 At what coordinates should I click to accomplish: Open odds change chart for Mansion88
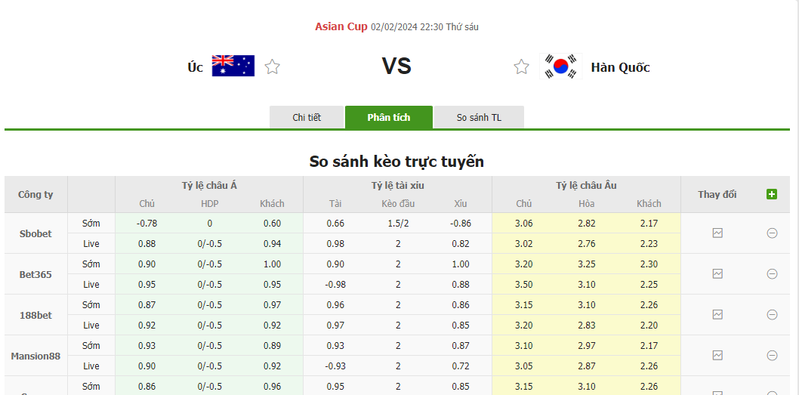pos(717,355)
